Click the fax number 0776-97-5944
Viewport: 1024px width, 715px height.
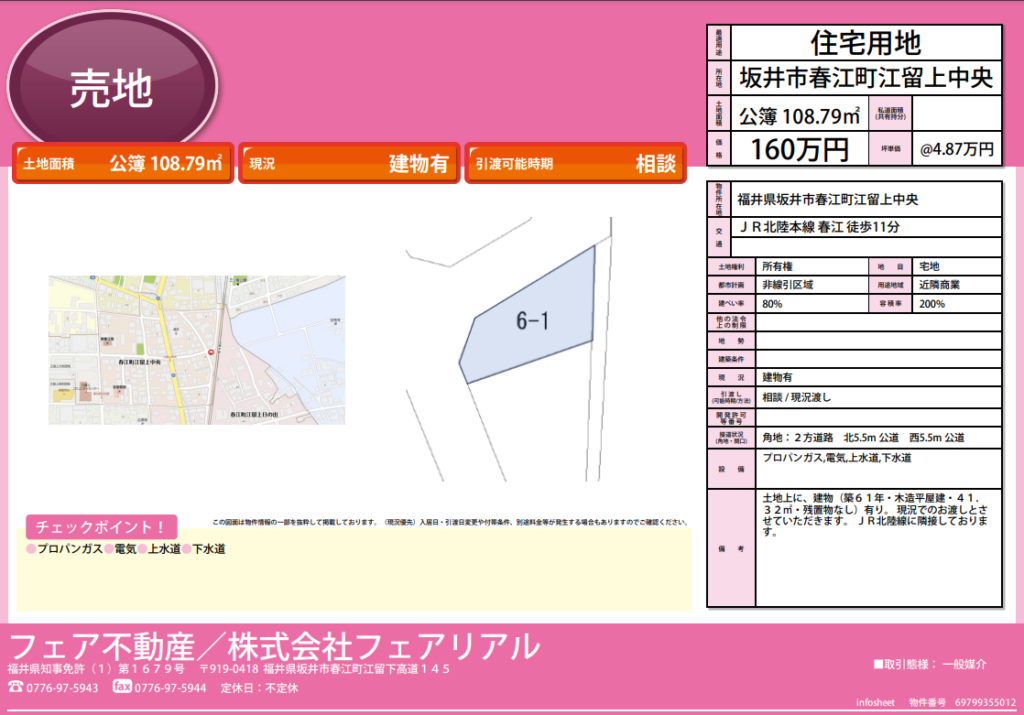click(170, 688)
